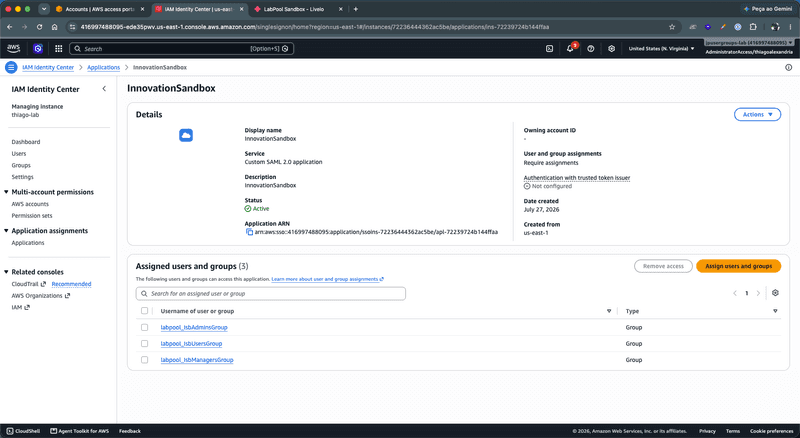Go to next page arrow in assignments table
The image size is (800, 438).
758,293
